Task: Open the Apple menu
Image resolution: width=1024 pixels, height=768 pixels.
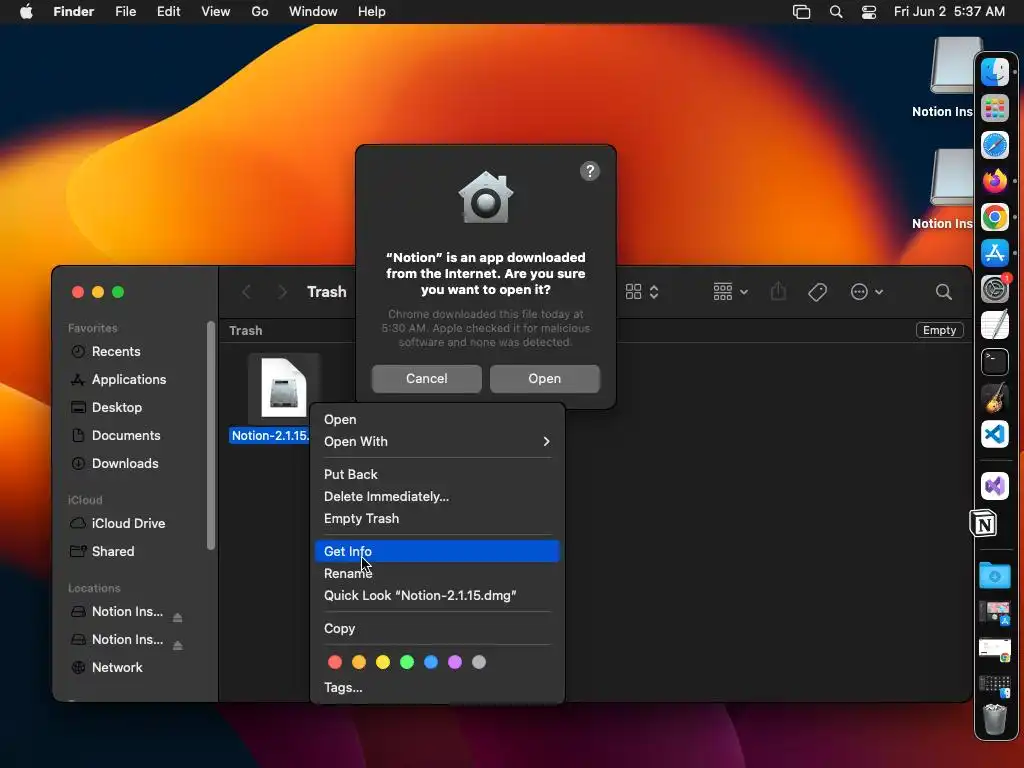Action: tap(26, 12)
